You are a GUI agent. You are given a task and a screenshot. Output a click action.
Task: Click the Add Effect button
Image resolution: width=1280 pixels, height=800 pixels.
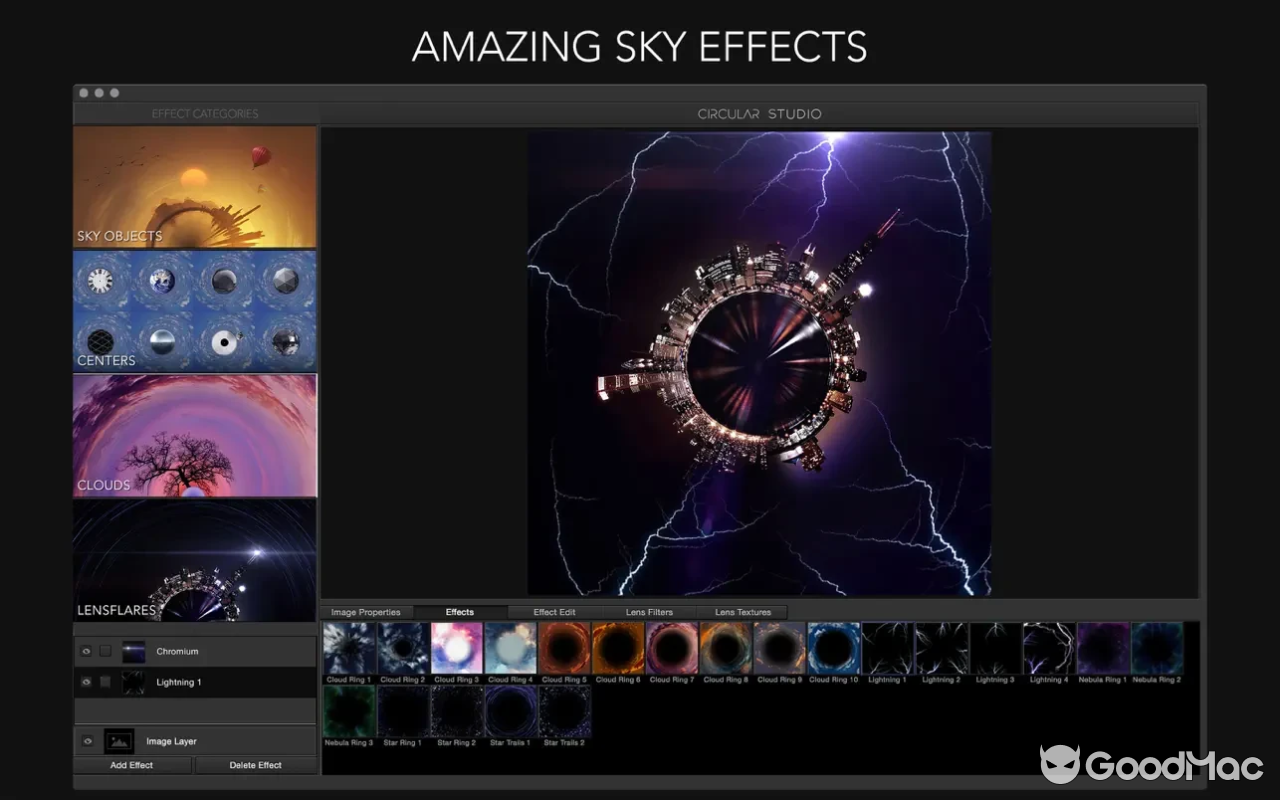point(132,765)
